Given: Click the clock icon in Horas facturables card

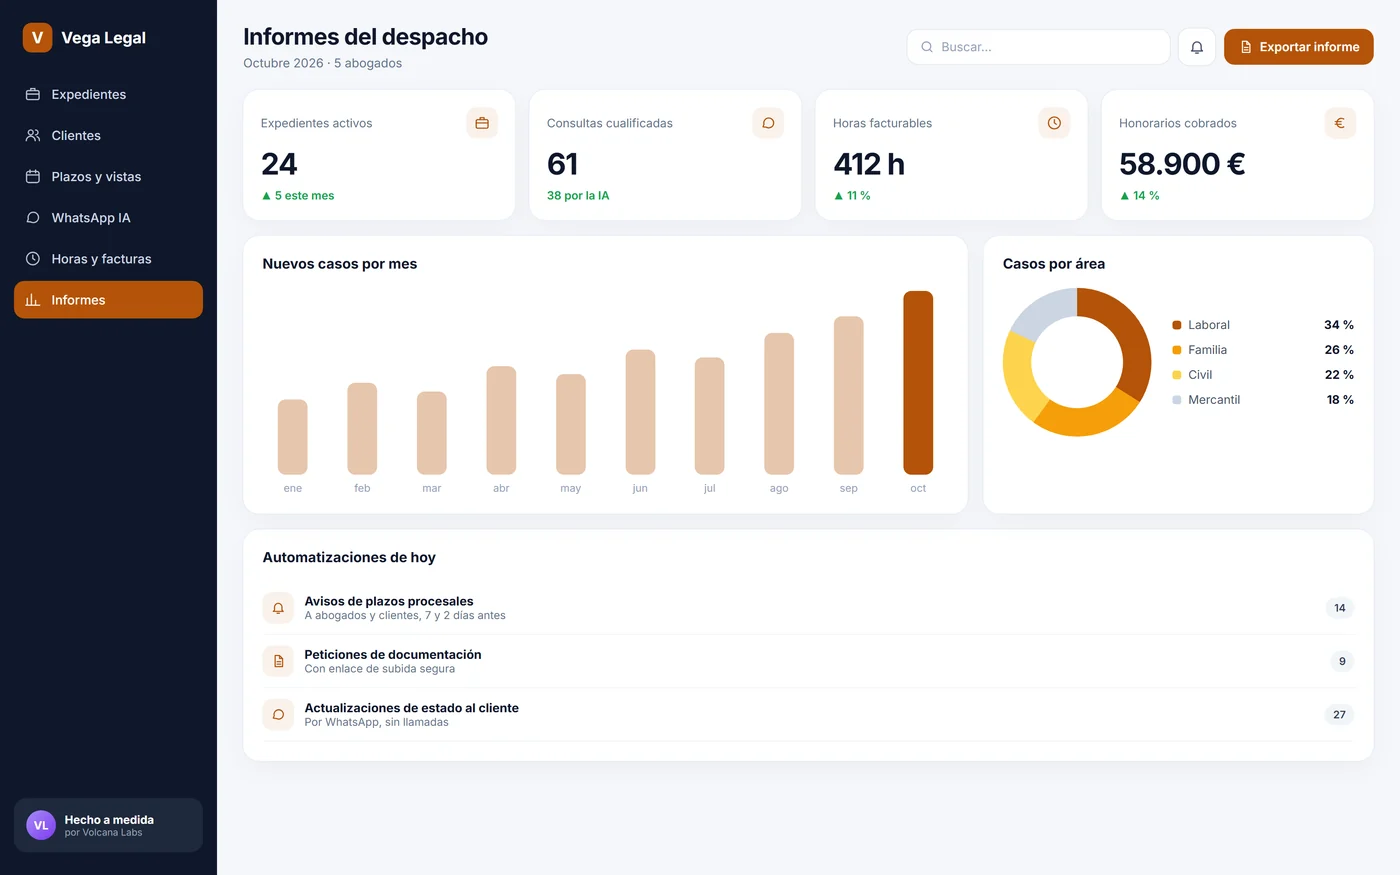Looking at the screenshot, I should coord(1054,123).
